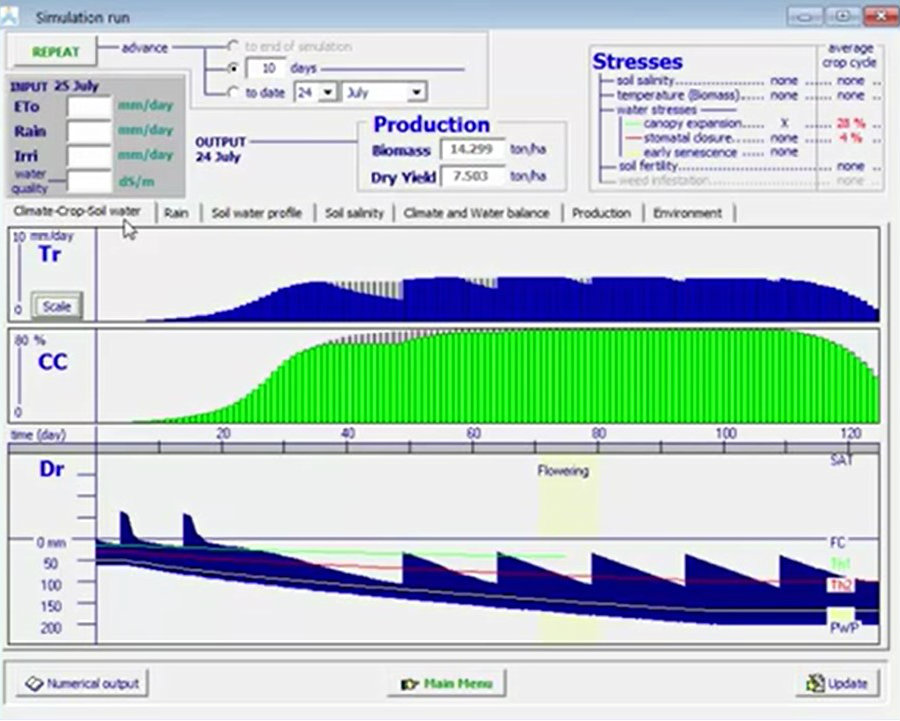
Task: Click the Update icon button
Action: click(x=838, y=683)
